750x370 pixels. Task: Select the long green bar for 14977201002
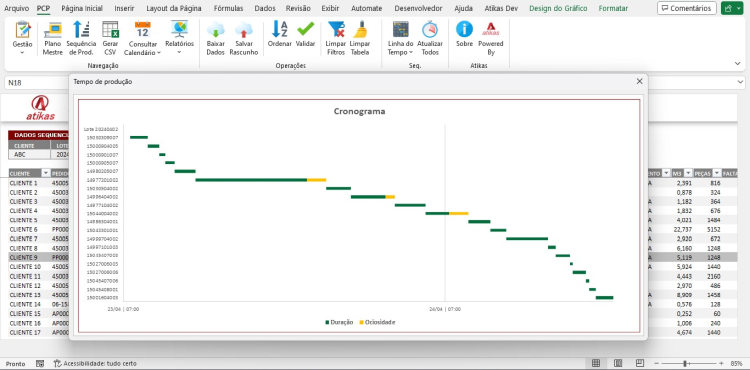click(x=251, y=180)
